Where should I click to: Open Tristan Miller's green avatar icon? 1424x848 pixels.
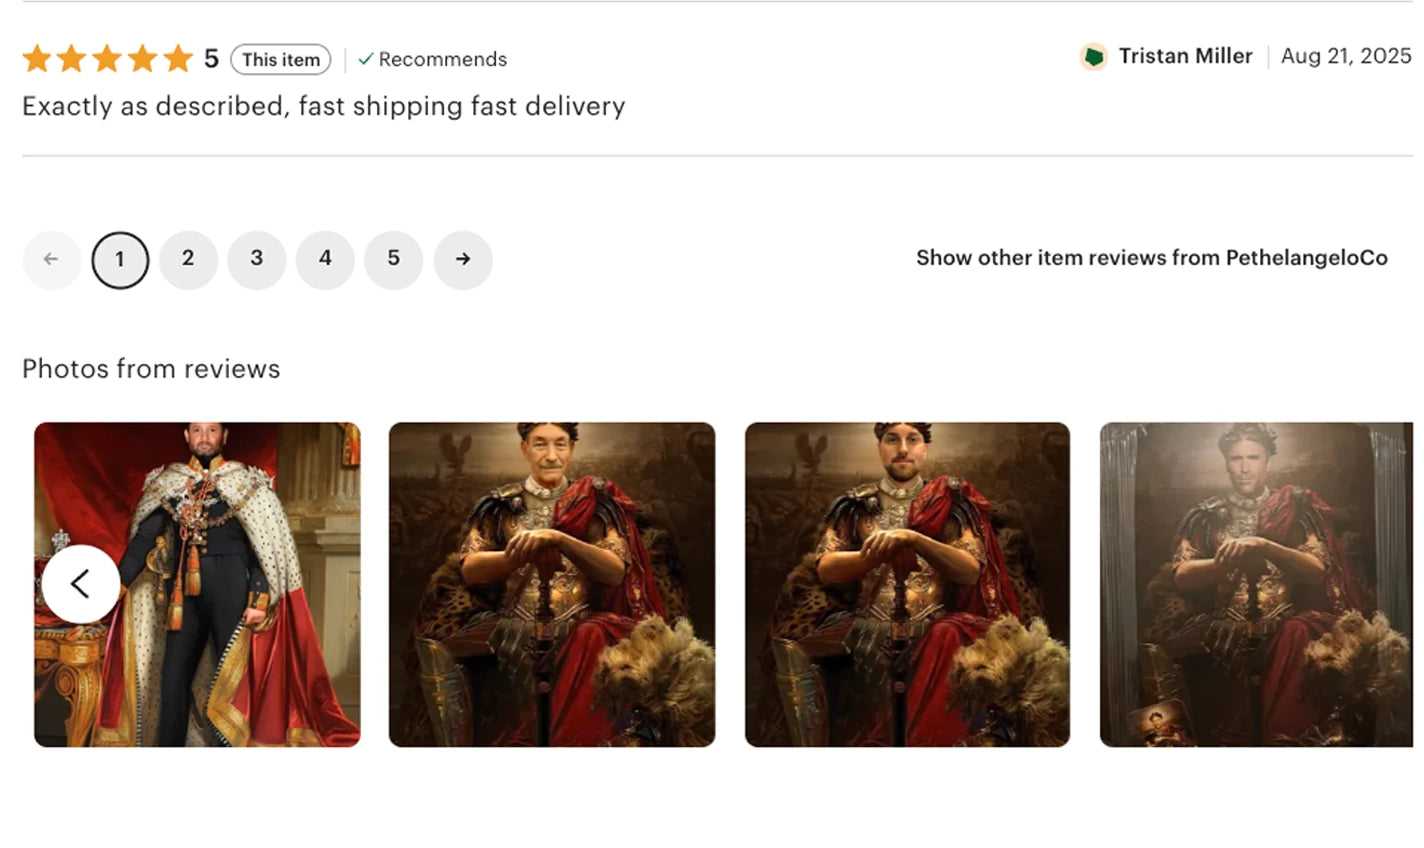tap(1093, 57)
